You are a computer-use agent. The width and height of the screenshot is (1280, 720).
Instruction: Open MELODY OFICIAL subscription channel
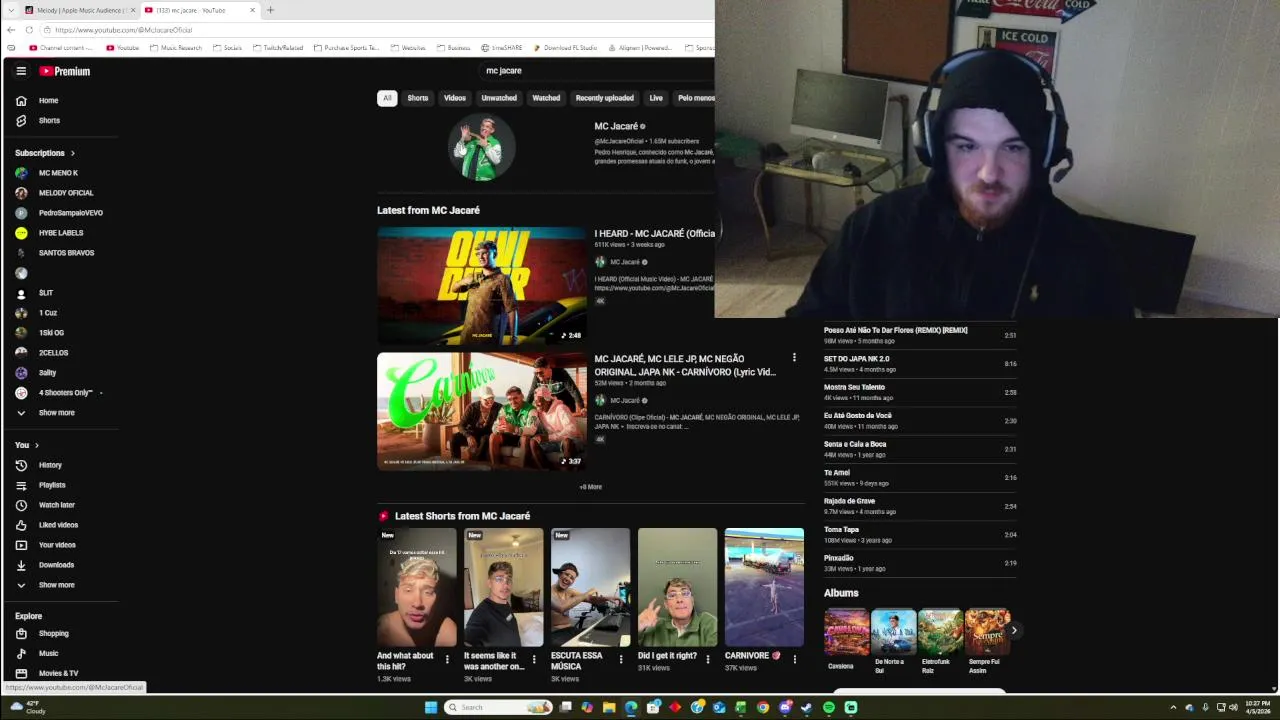click(x=65, y=193)
